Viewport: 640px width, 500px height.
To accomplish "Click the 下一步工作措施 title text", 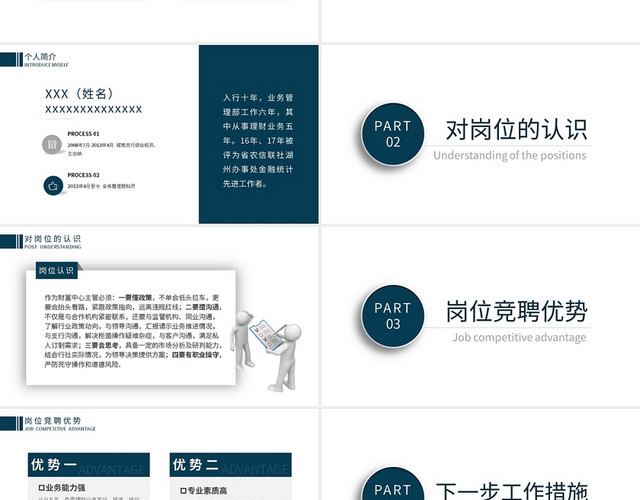I will 512,491.
